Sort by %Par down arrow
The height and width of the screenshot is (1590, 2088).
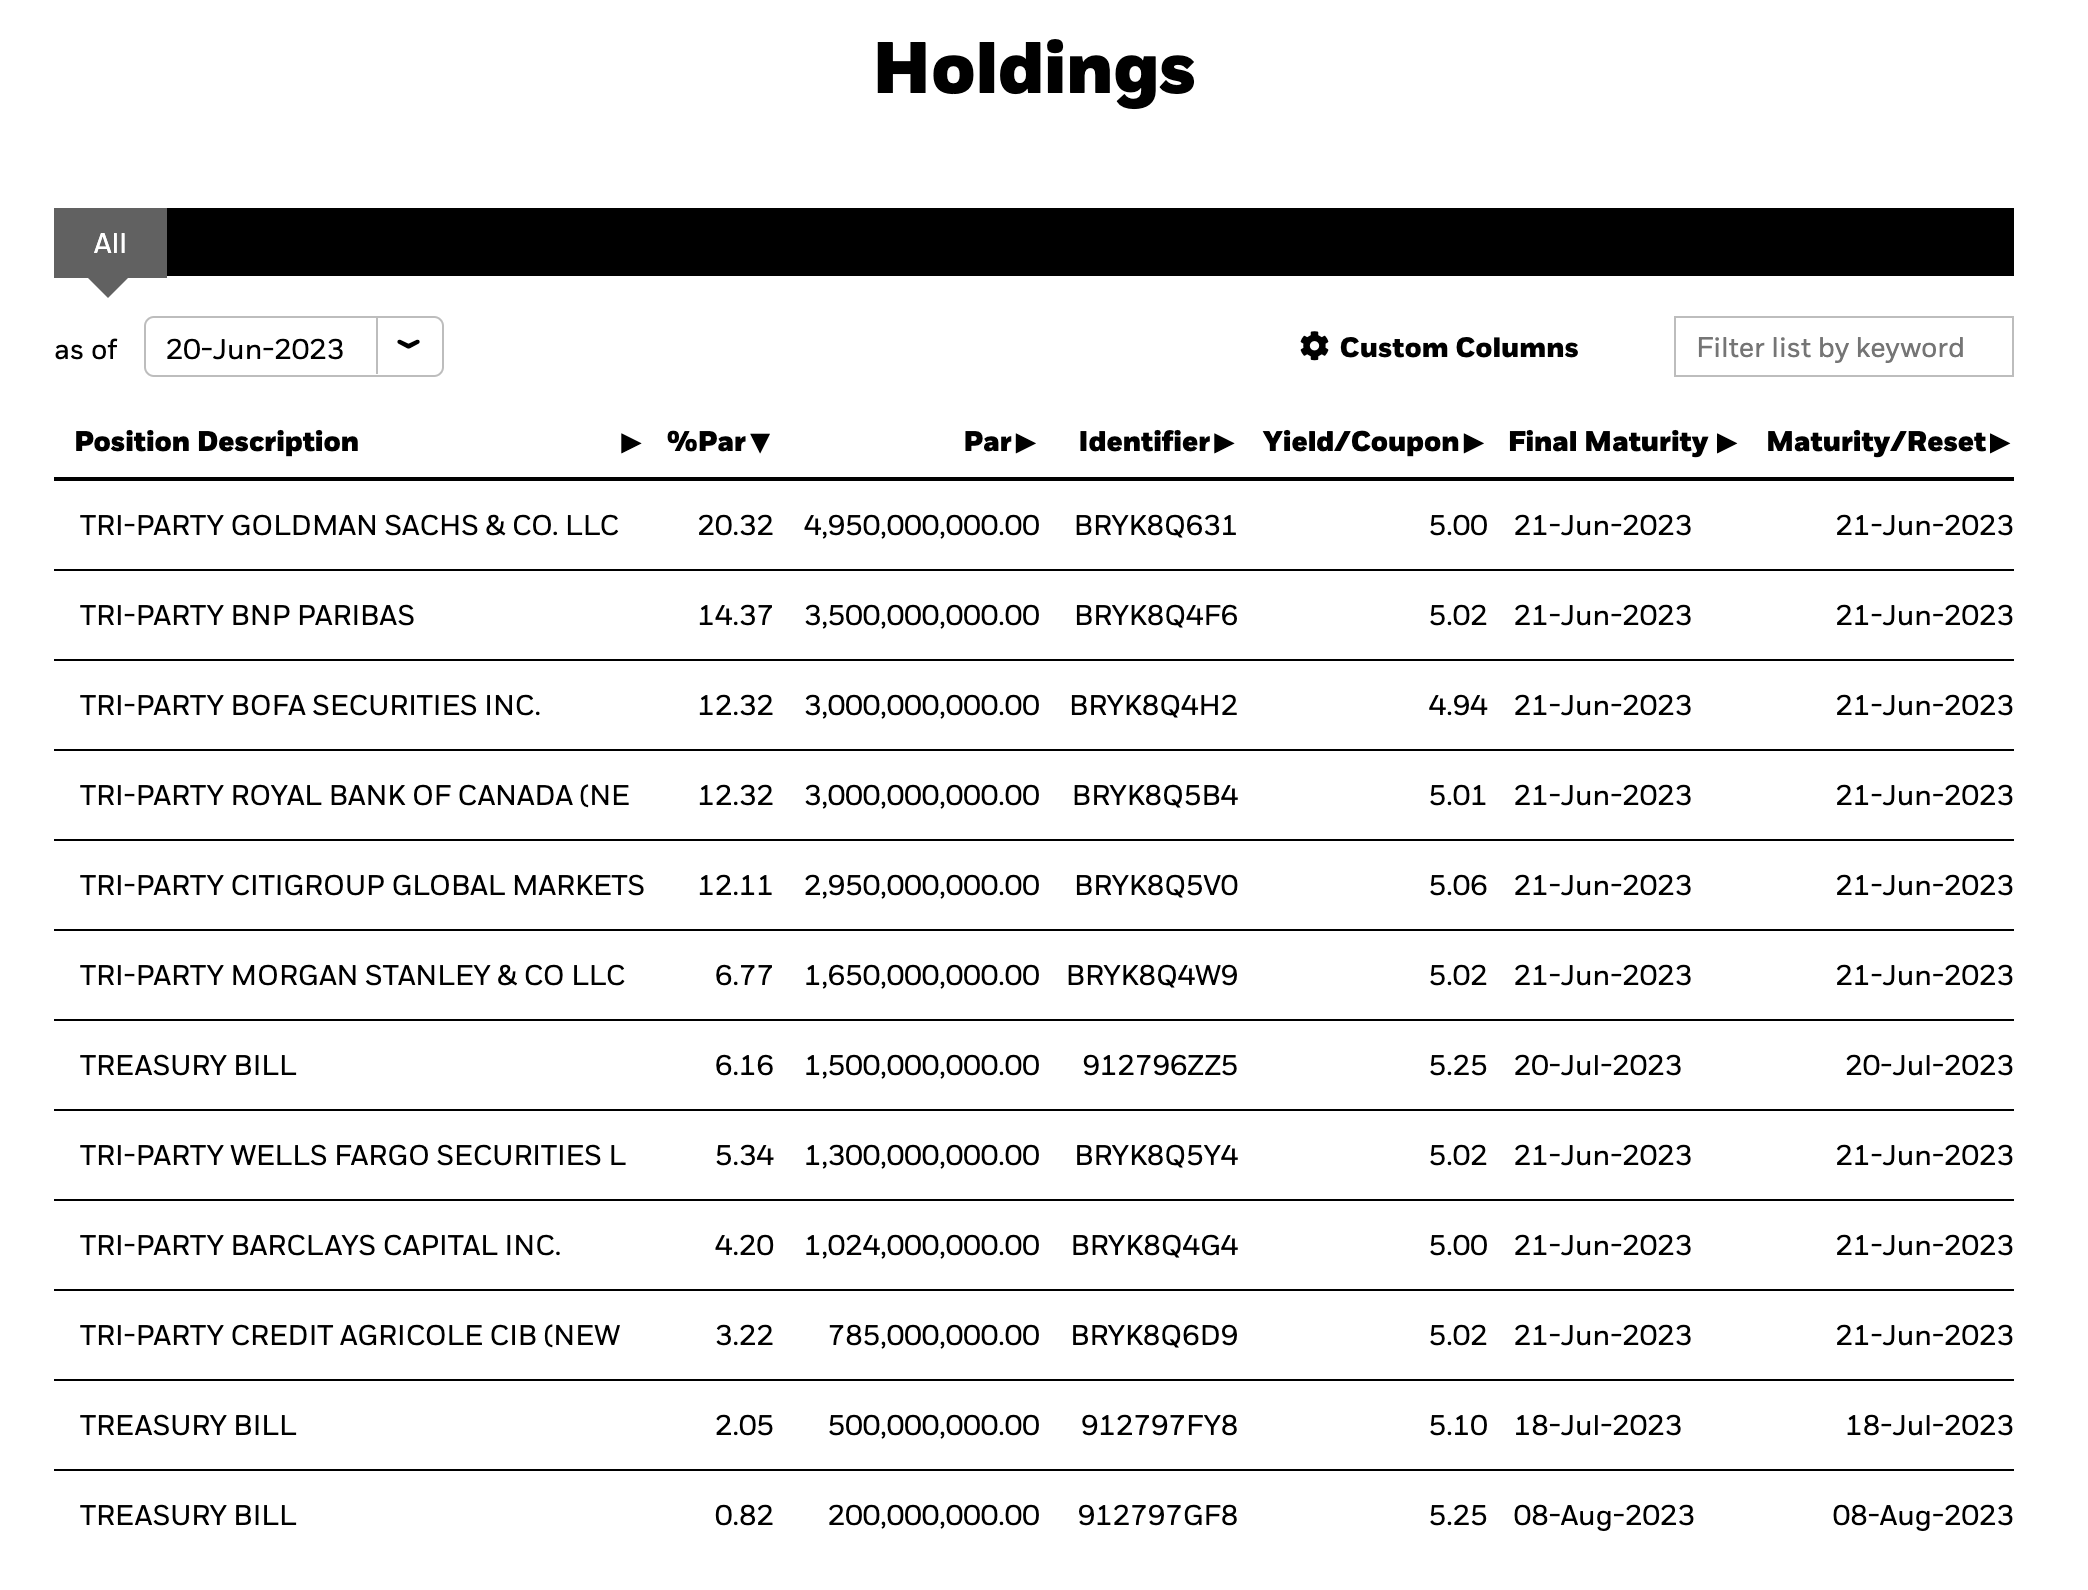tap(760, 443)
